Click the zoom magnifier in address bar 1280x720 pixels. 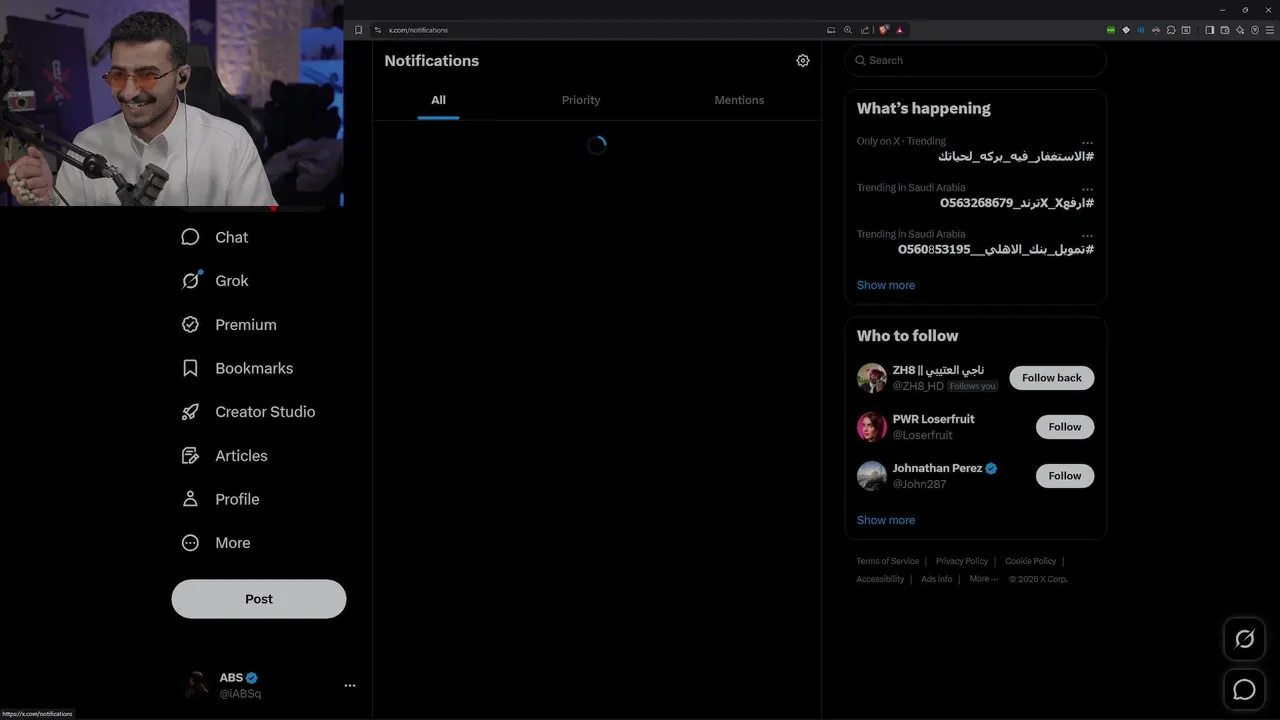click(x=848, y=30)
